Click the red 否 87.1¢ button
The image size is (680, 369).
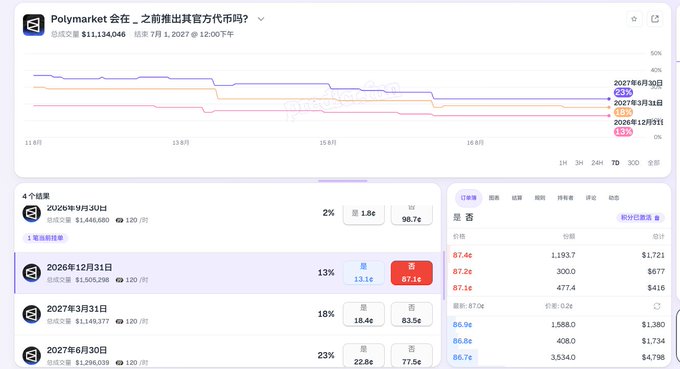point(412,273)
